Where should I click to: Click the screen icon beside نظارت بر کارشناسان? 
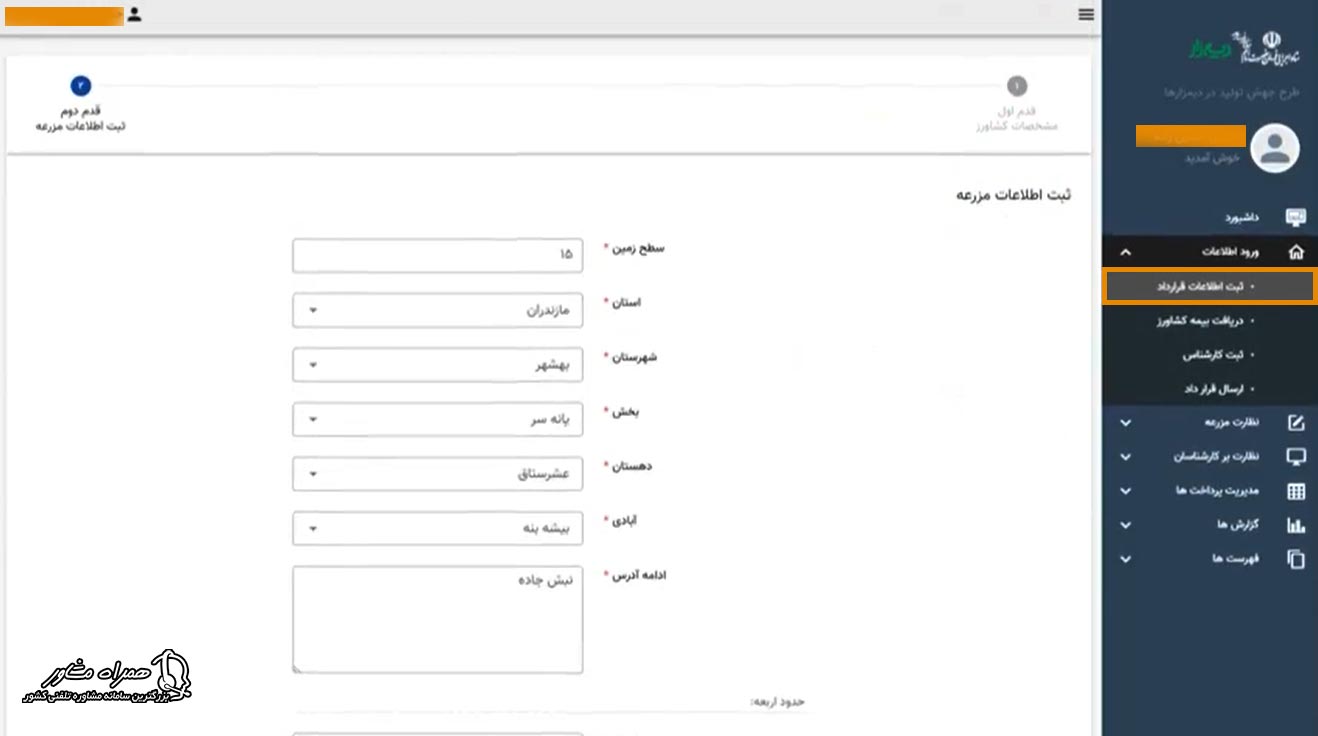tap(1296, 456)
